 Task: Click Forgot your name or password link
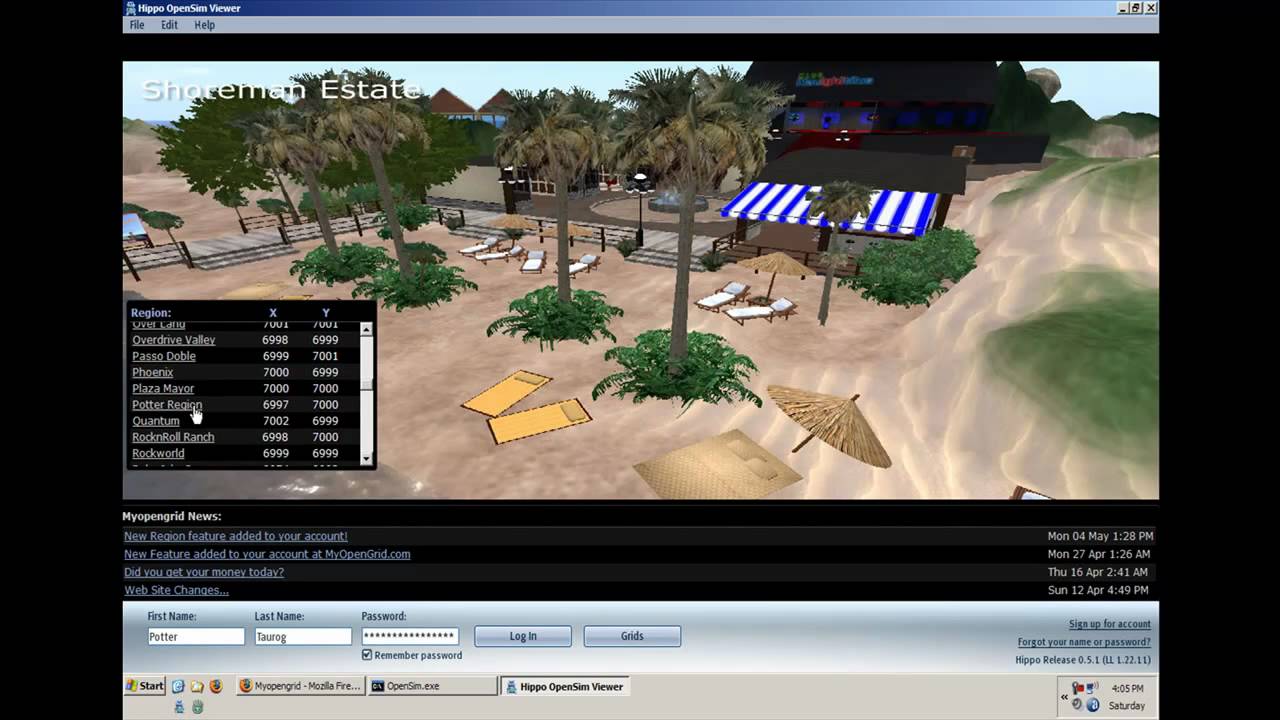click(1084, 642)
